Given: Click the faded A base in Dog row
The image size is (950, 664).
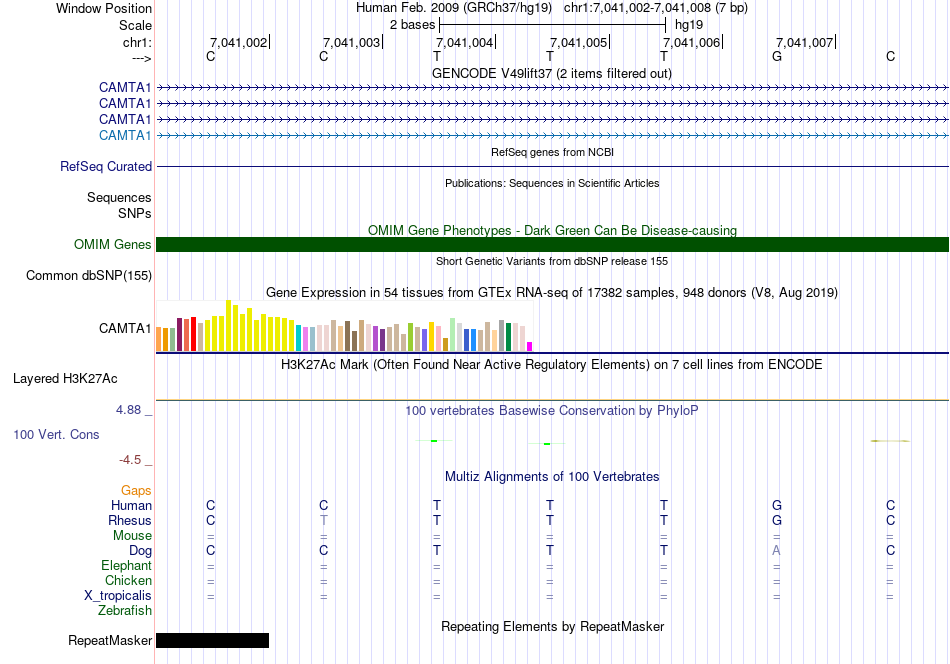Looking at the screenshot, I should point(777,551).
